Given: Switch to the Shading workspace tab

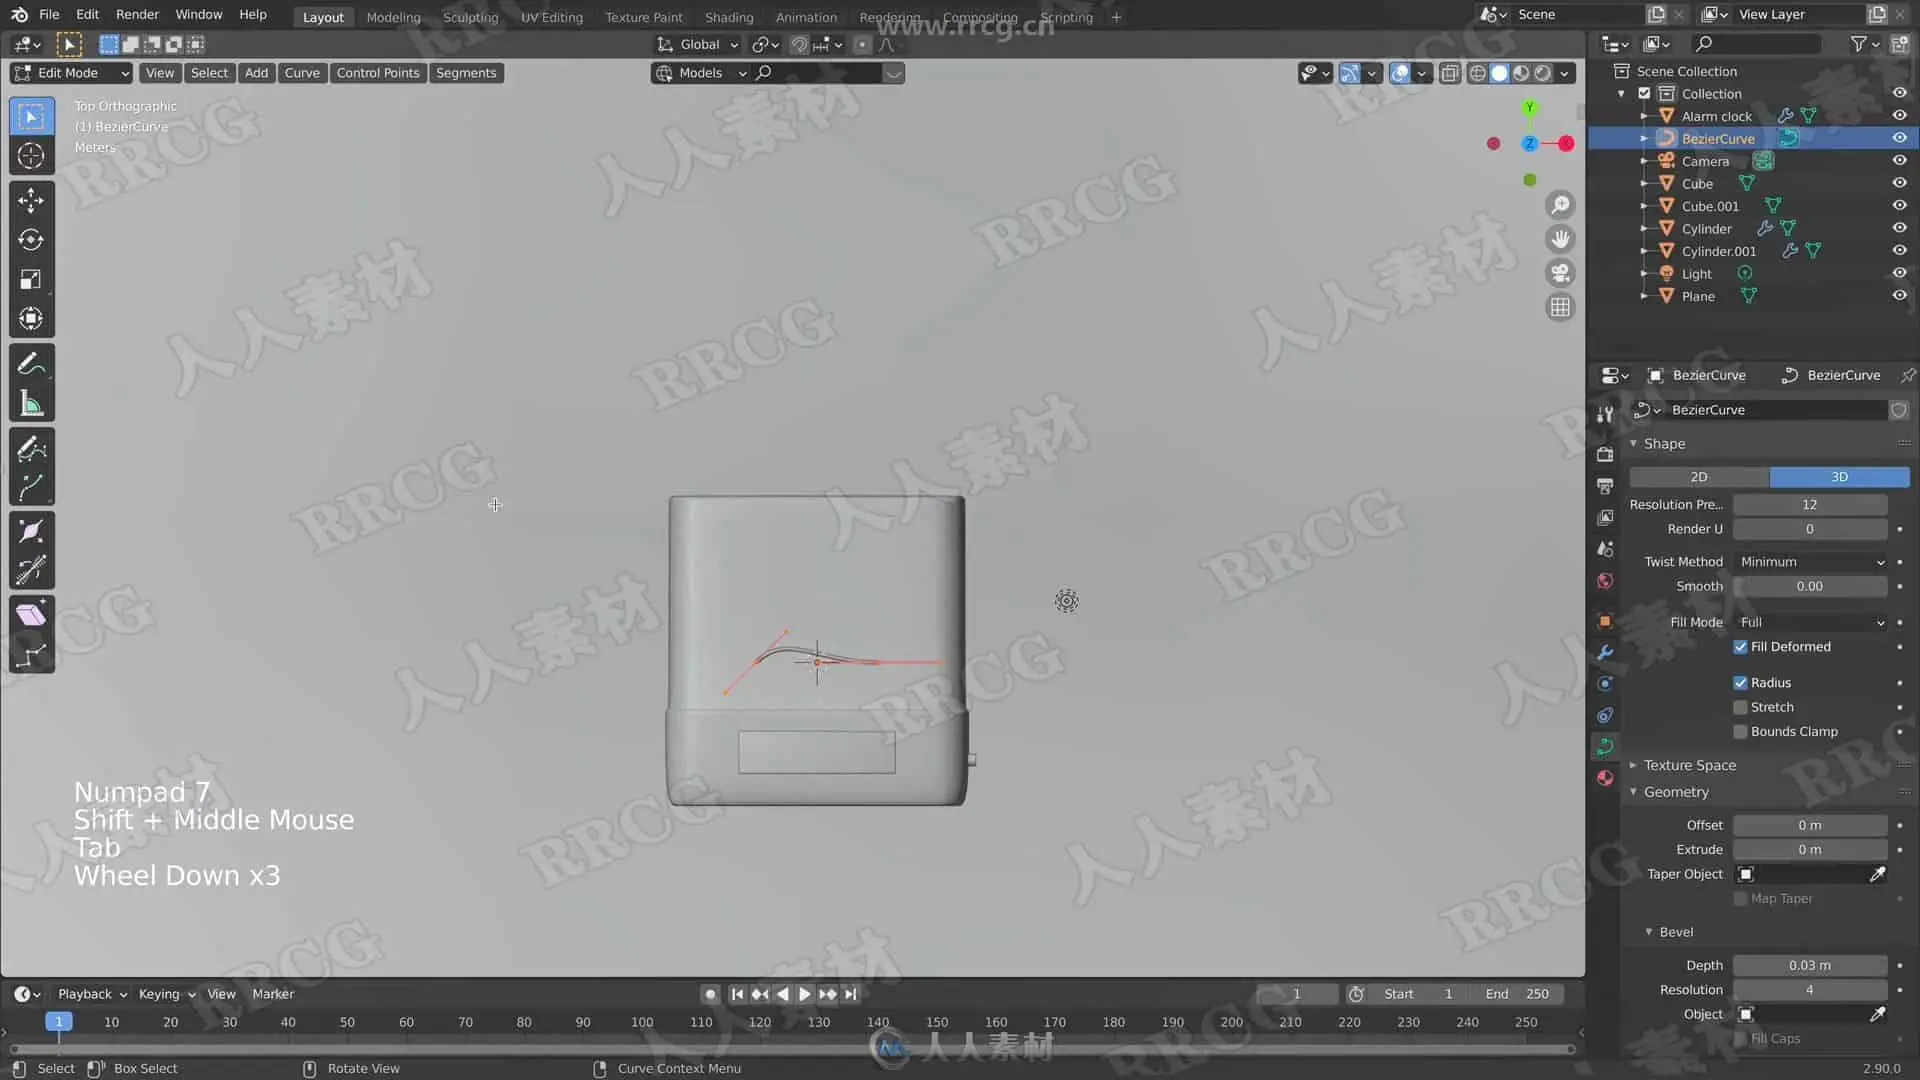Looking at the screenshot, I should coord(728,17).
